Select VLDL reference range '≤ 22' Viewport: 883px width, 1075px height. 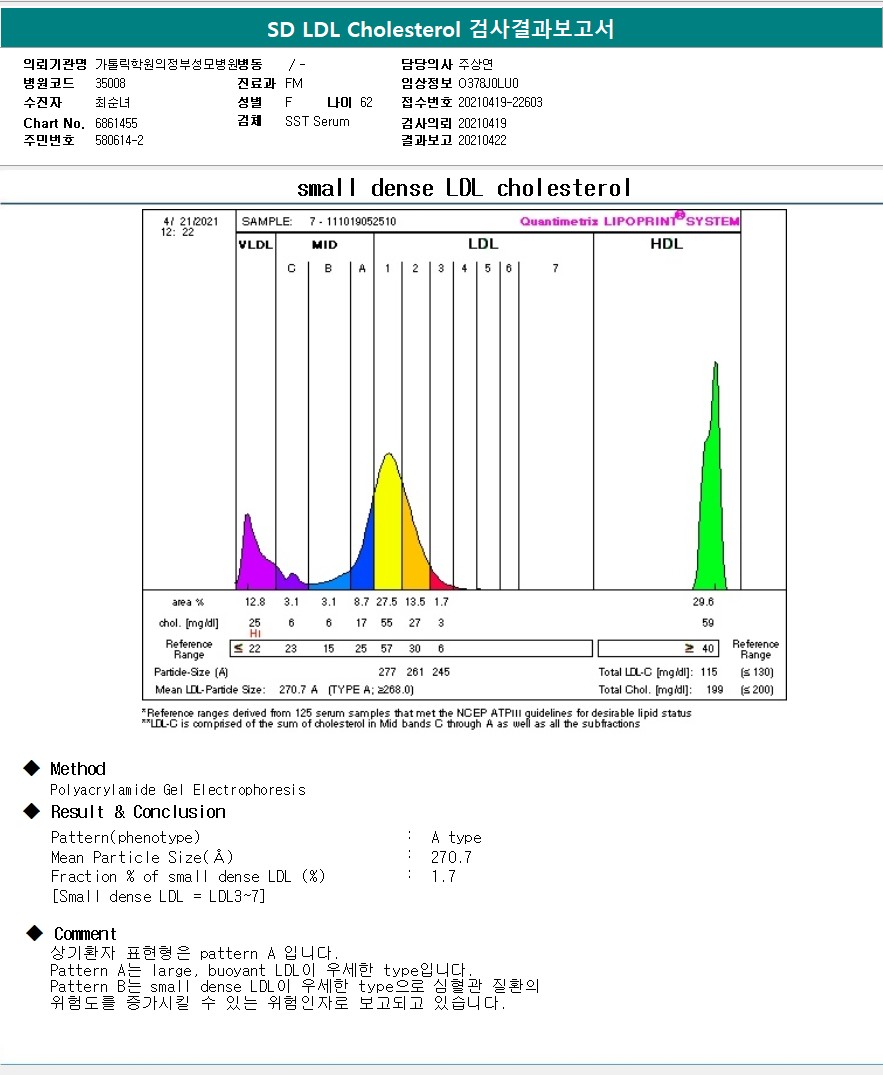247,649
